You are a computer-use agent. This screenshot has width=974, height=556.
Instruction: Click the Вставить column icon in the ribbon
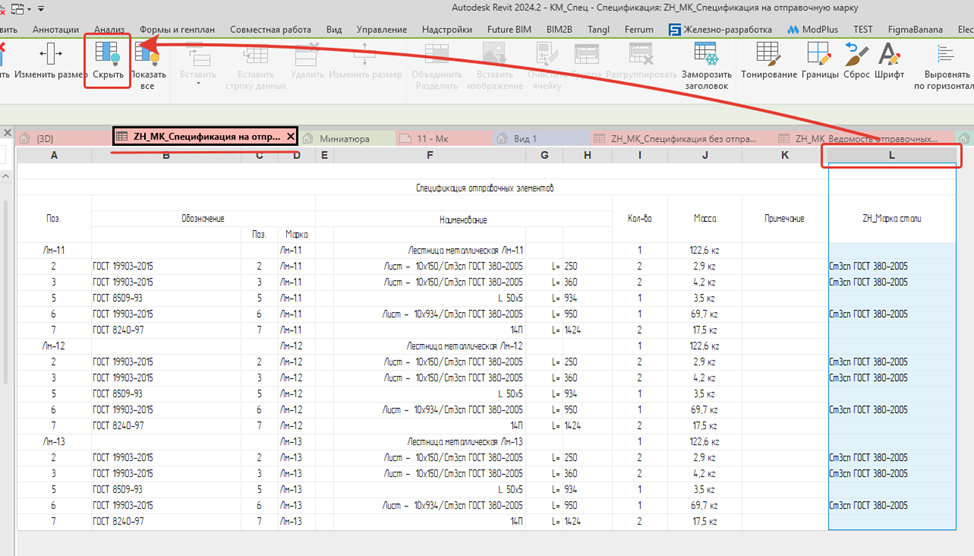point(198,56)
